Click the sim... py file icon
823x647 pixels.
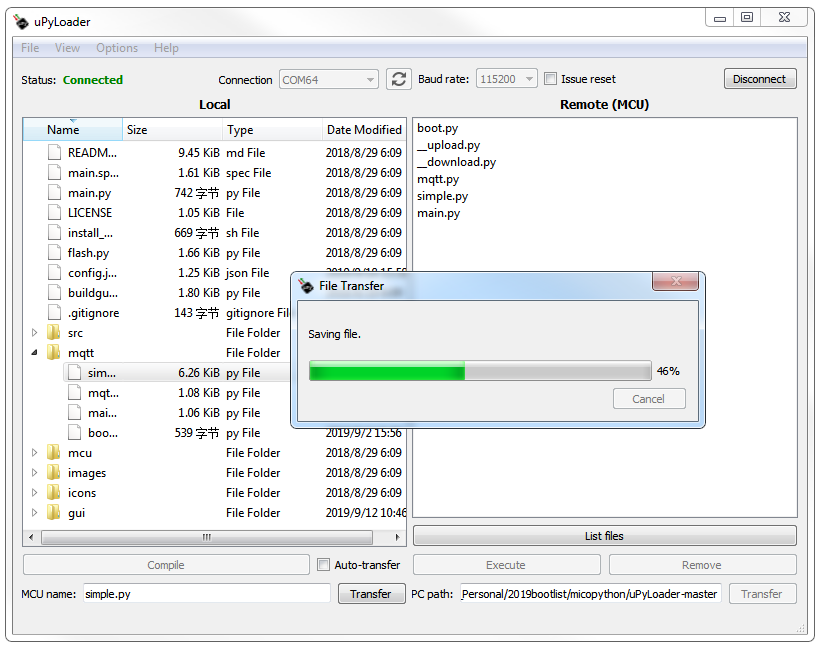tap(75, 373)
